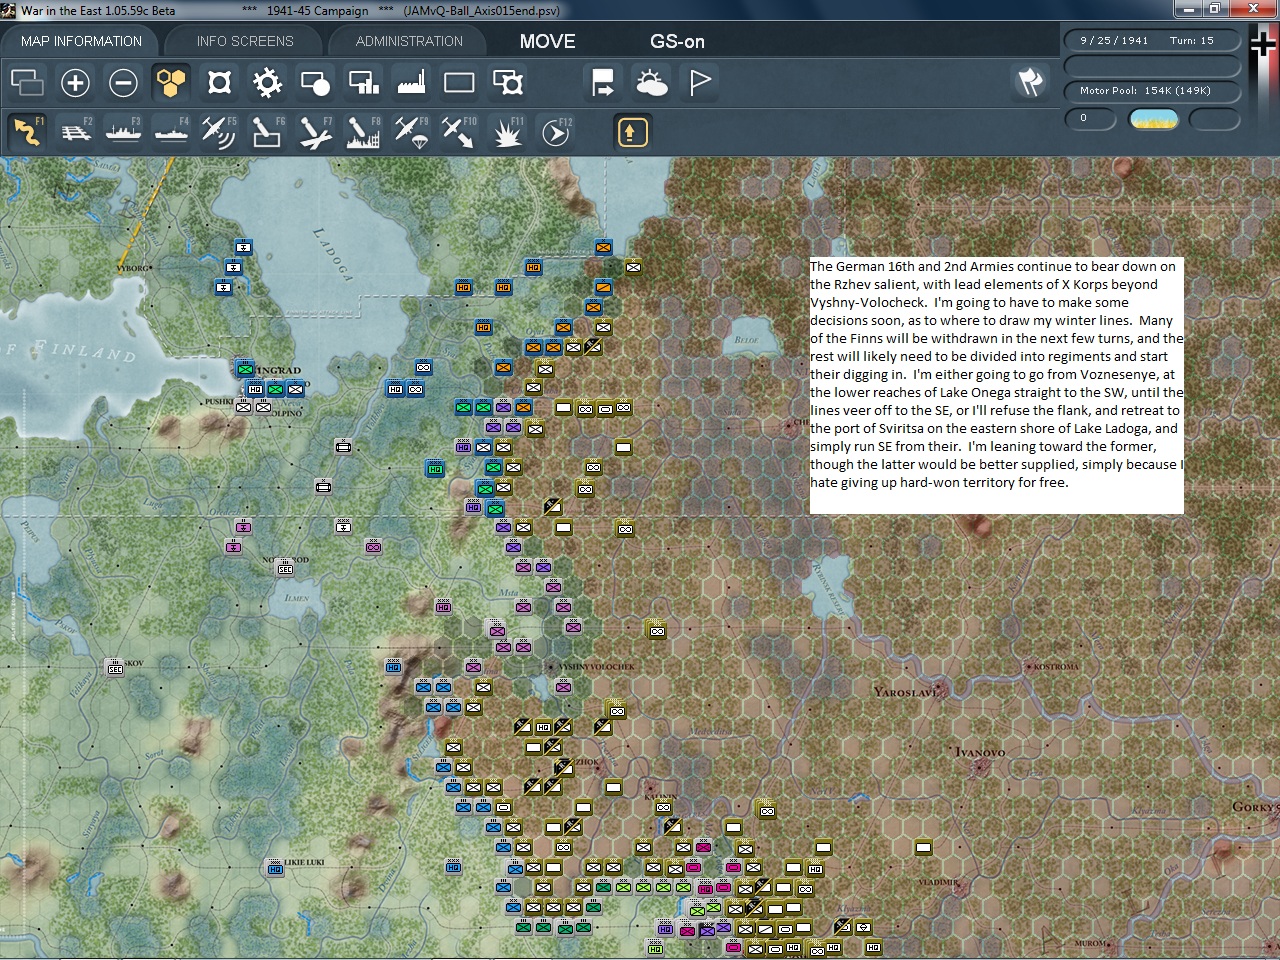The width and height of the screenshot is (1280, 960).
Task: Click the commentary text box on map
Action: (996, 385)
